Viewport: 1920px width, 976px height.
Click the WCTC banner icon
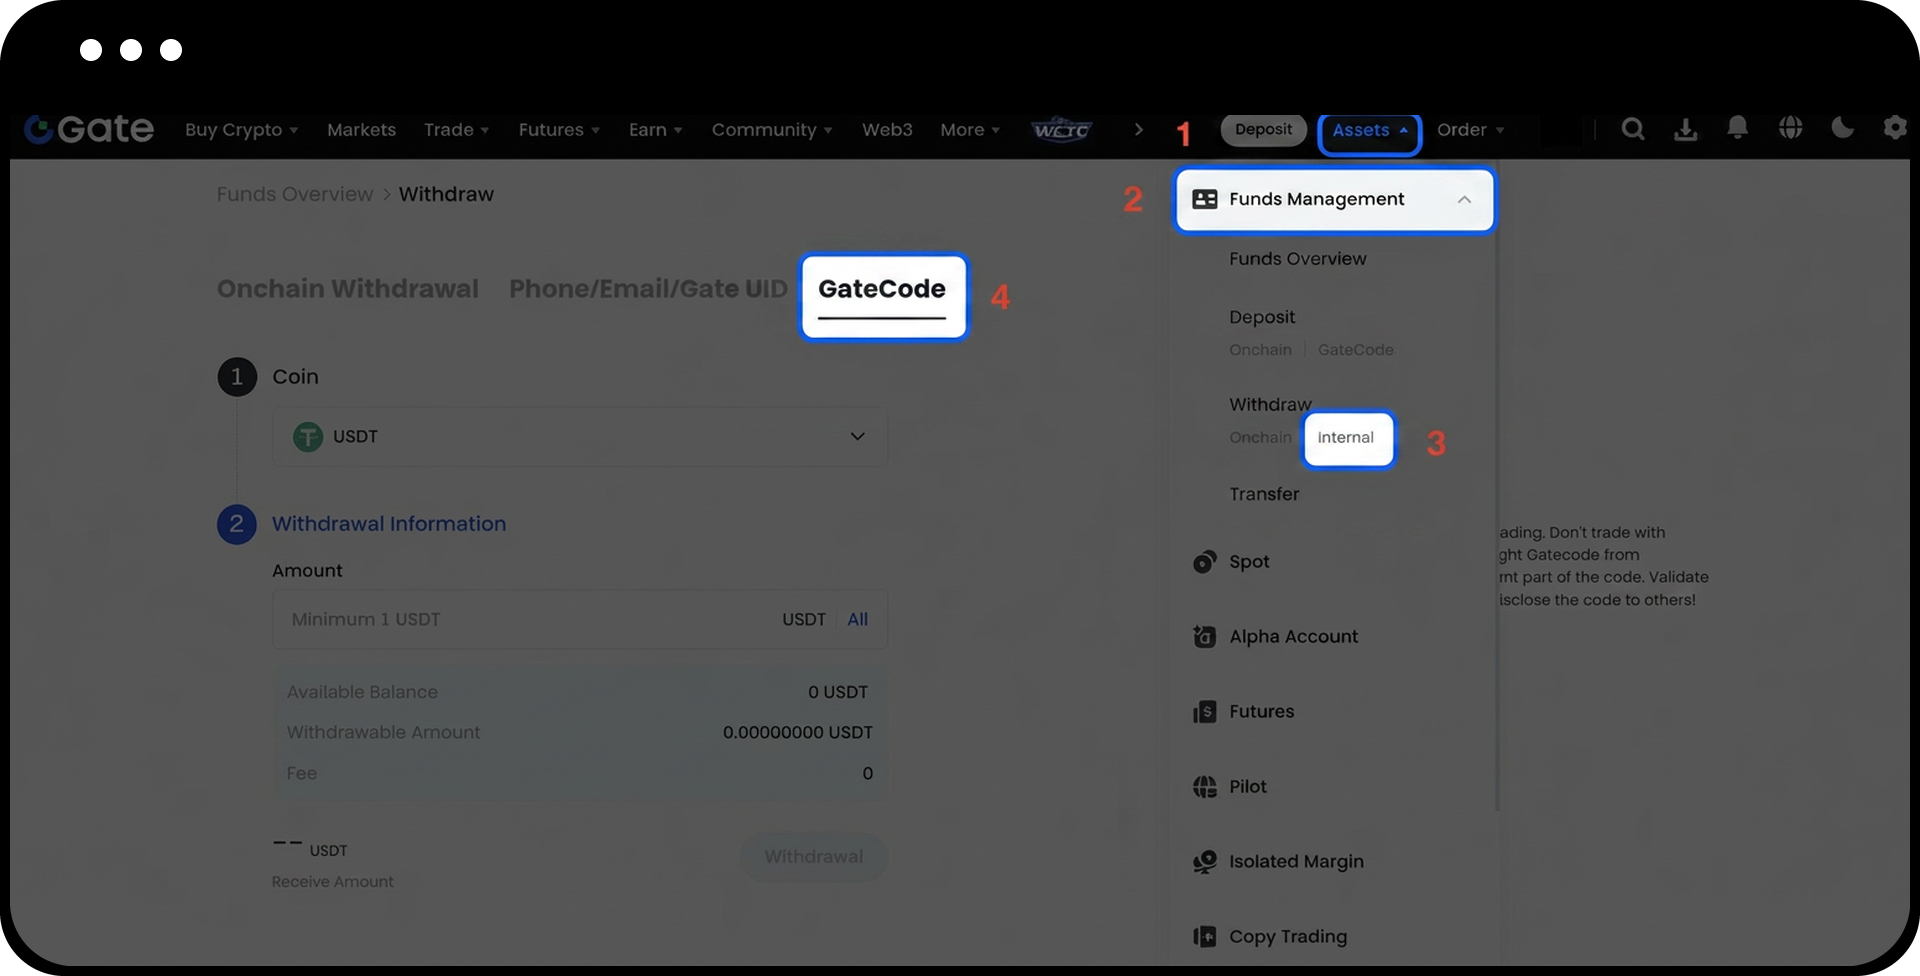tap(1061, 130)
